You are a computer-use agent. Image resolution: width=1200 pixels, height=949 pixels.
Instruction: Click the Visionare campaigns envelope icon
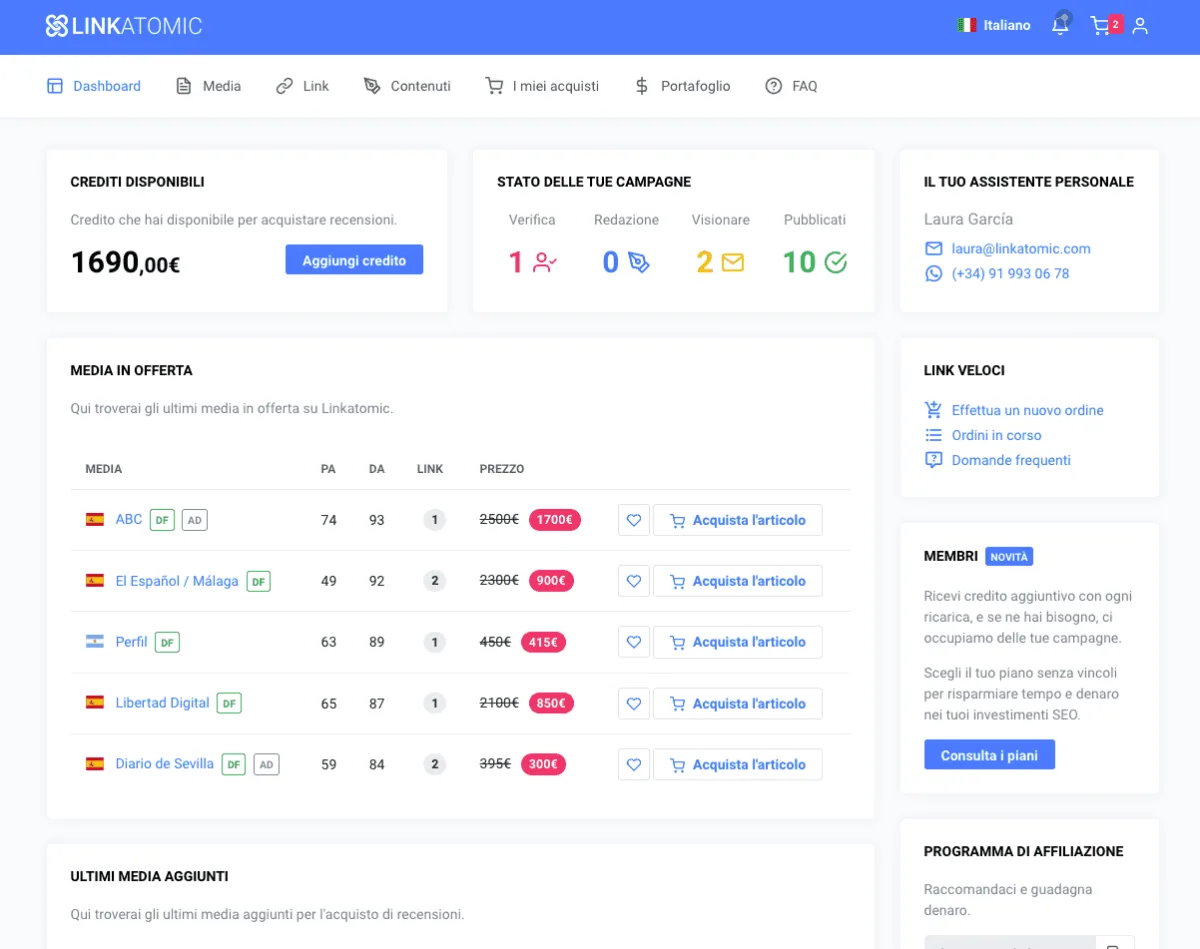(x=733, y=263)
